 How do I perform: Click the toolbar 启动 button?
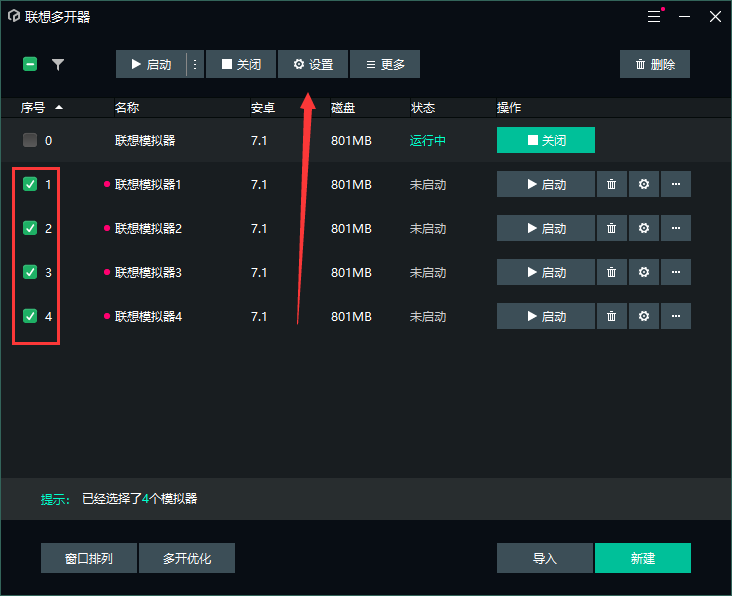[151, 64]
